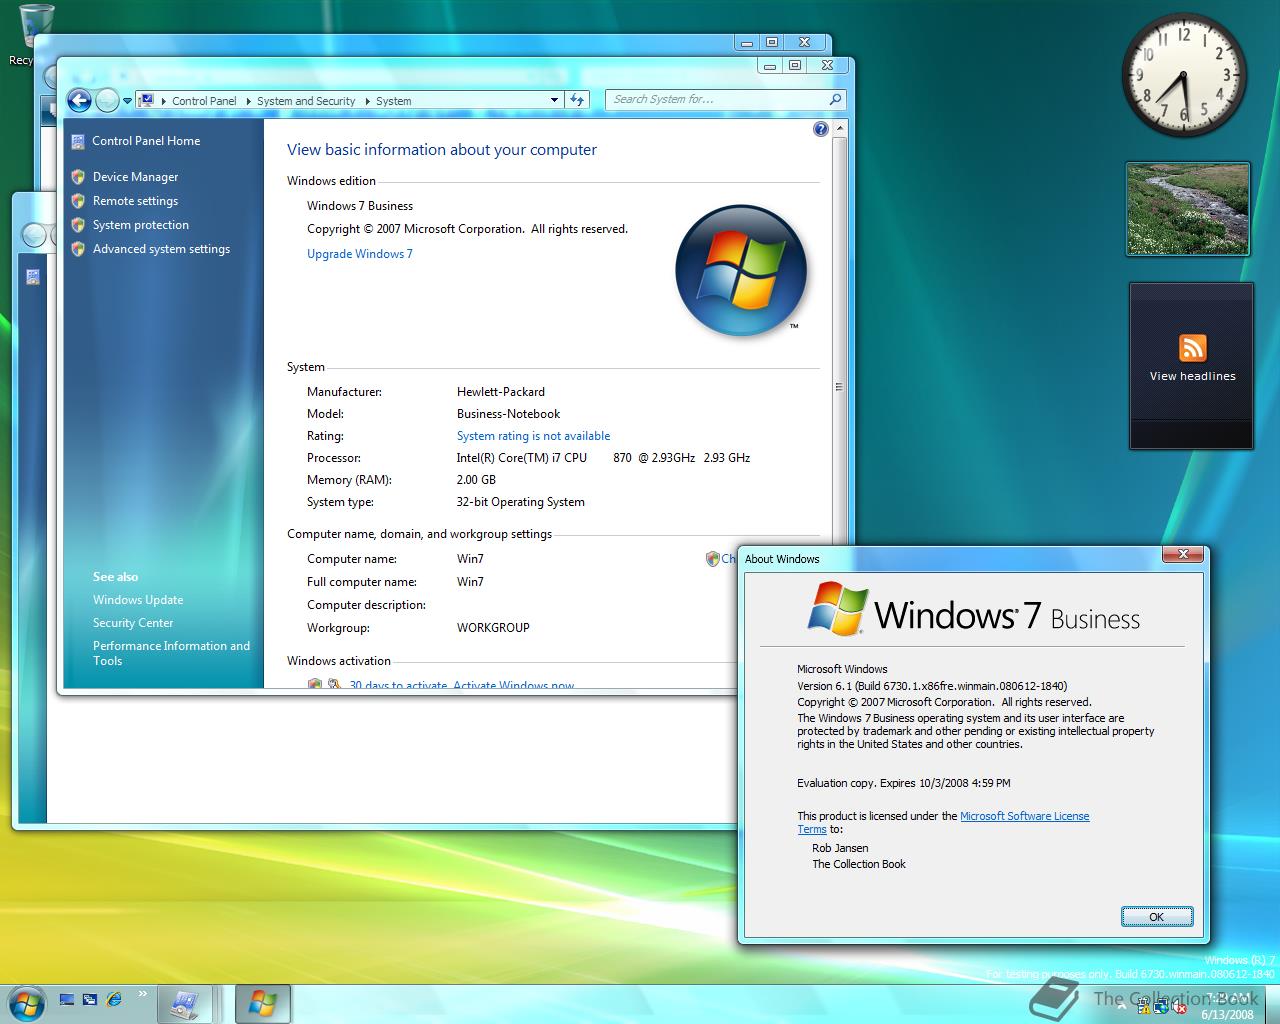Click the 2.00 GB memory value
Screen dimensions: 1280x1024
coord(476,480)
